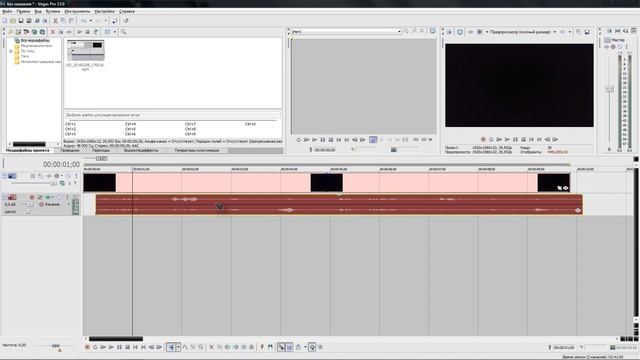
Task: Open the edit tool dropdown arrow
Action: 178,347
